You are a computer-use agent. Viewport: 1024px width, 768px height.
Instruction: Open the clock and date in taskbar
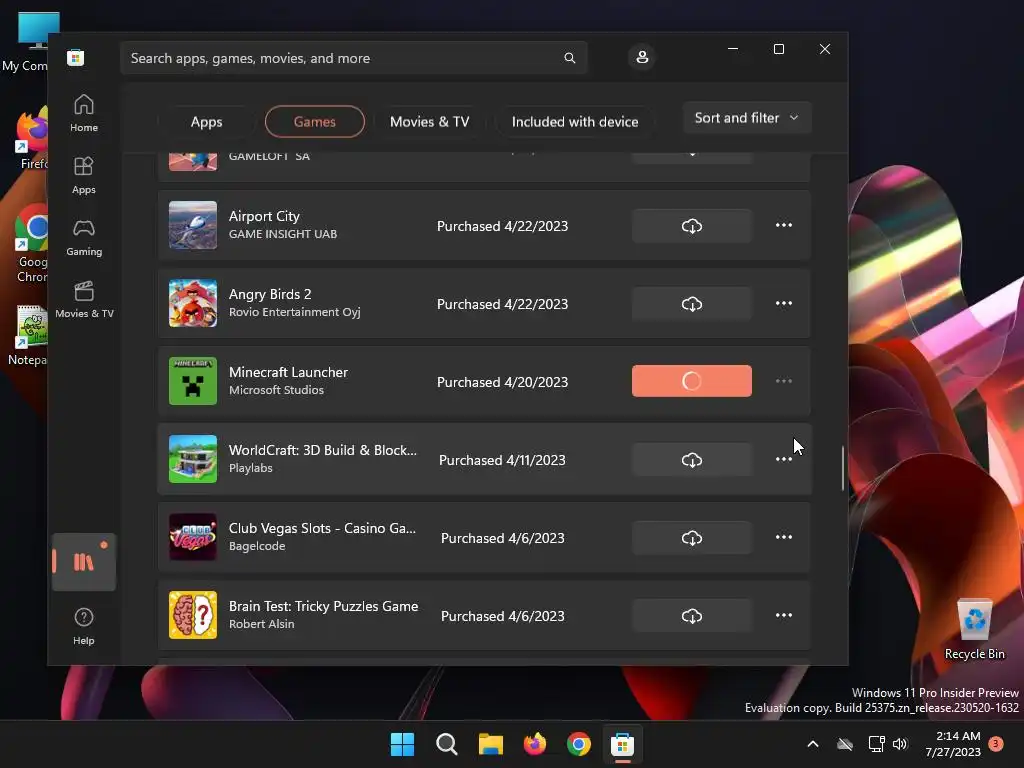click(953, 744)
